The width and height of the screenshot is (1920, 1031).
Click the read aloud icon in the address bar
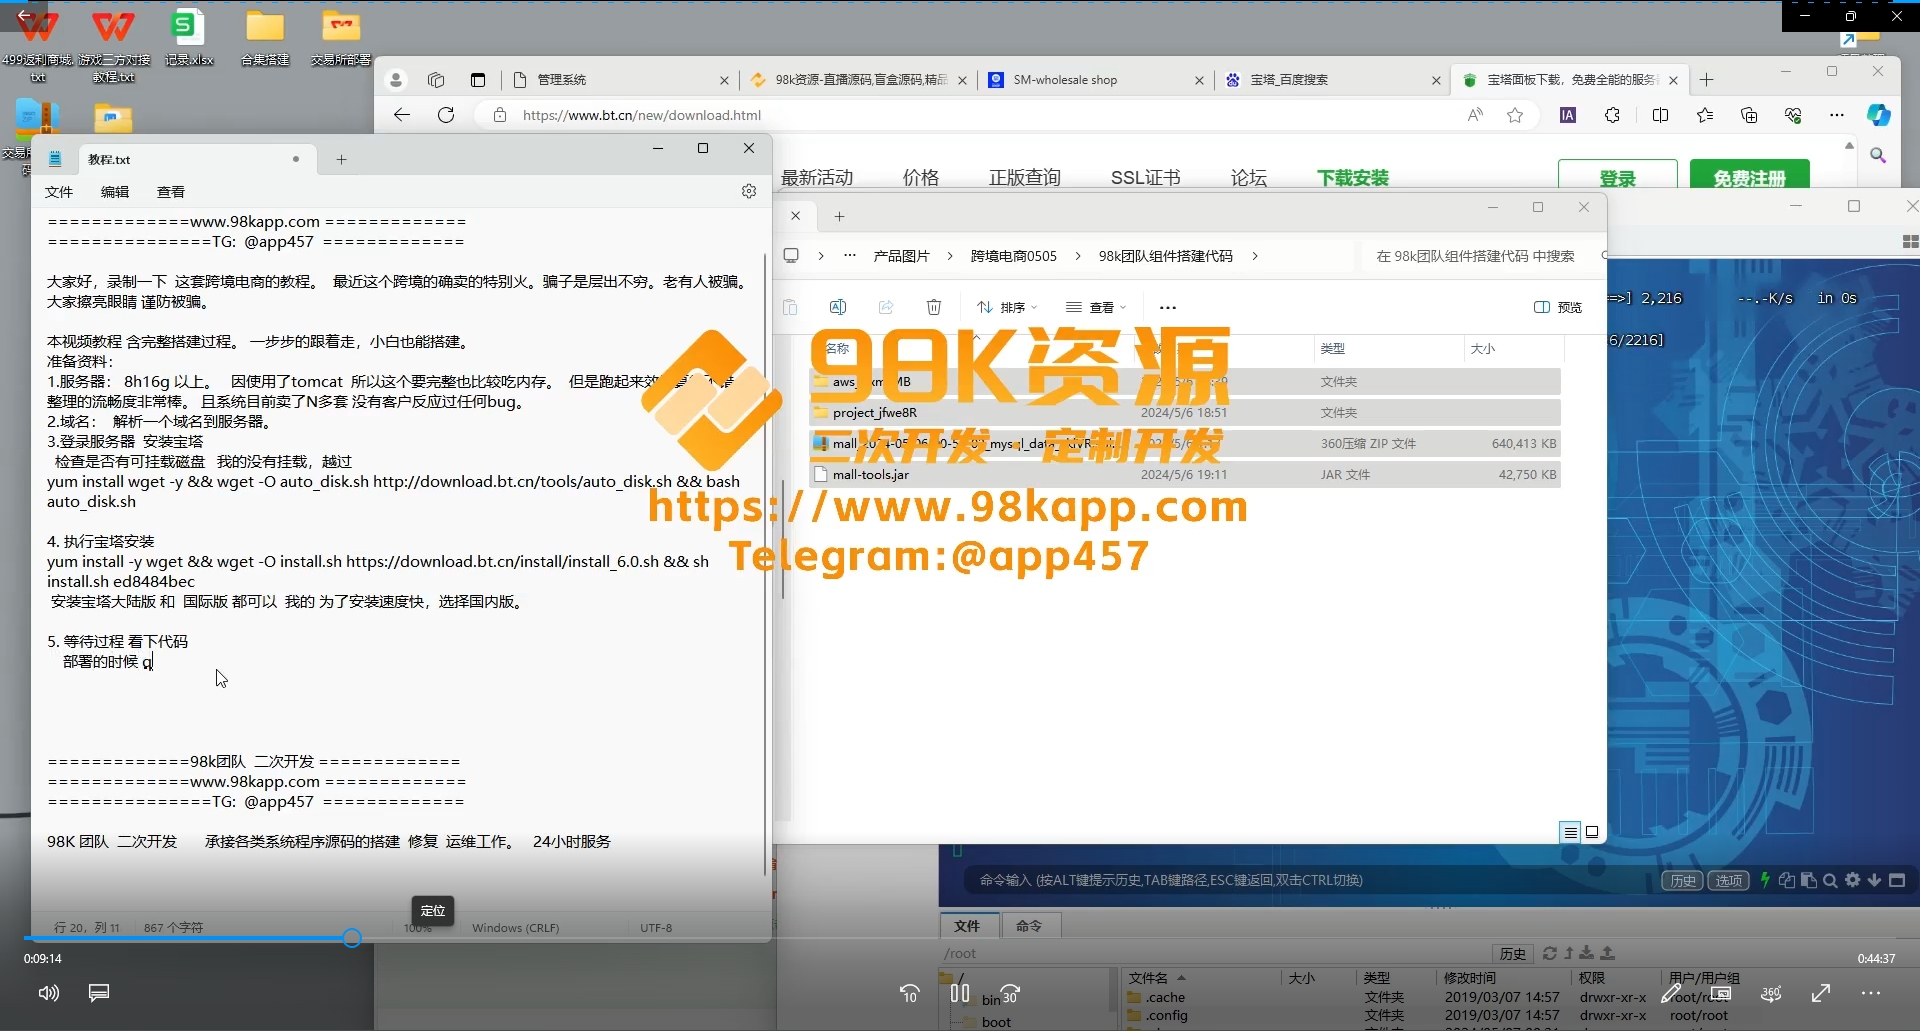[1475, 115]
